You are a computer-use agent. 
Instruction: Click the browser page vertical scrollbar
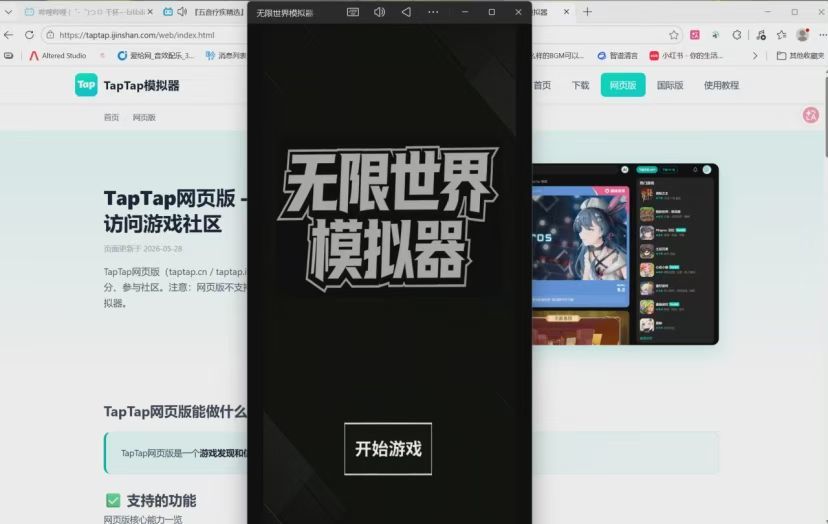825,117
